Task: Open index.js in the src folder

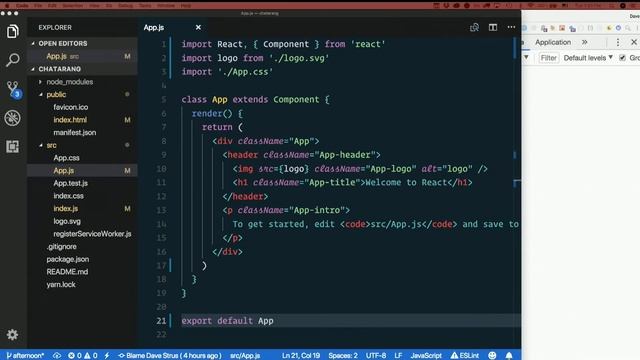Action: [x=66, y=209]
